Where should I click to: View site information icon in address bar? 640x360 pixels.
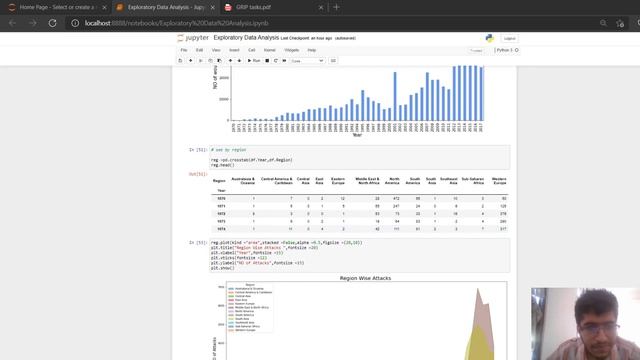click(75, 23)
